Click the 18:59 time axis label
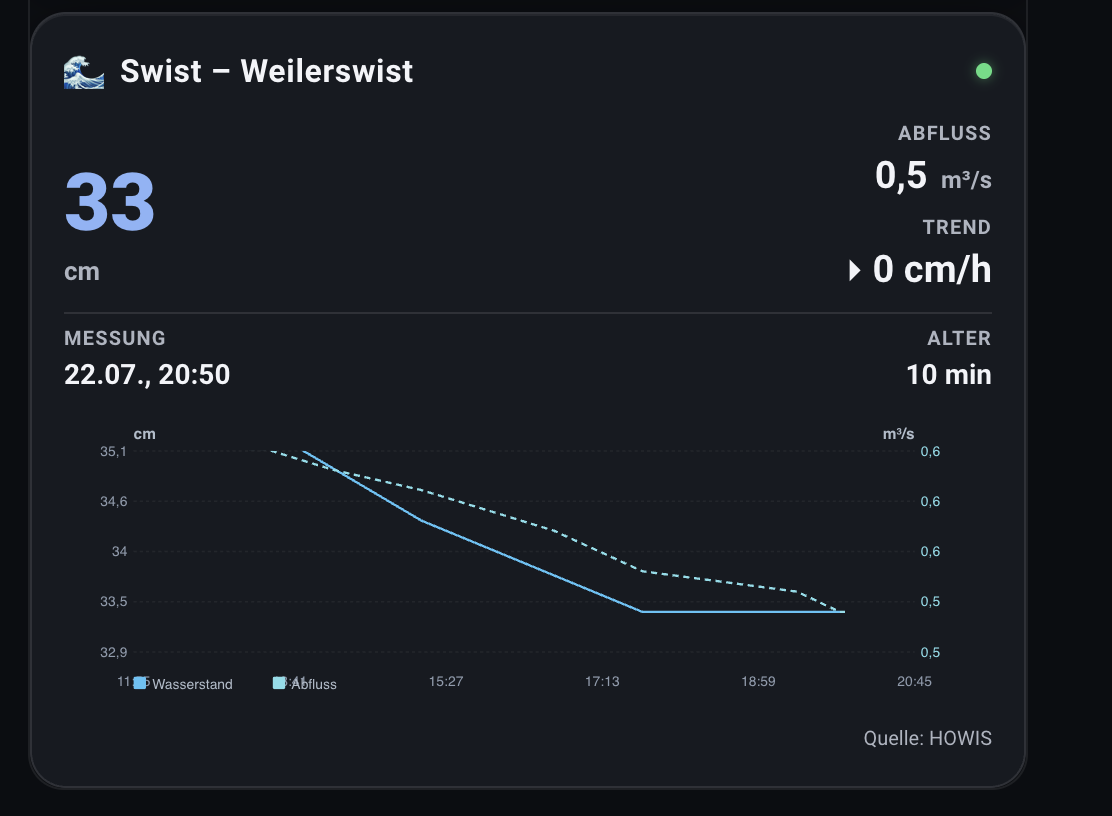1112x816 pixels. pos(758,681)
